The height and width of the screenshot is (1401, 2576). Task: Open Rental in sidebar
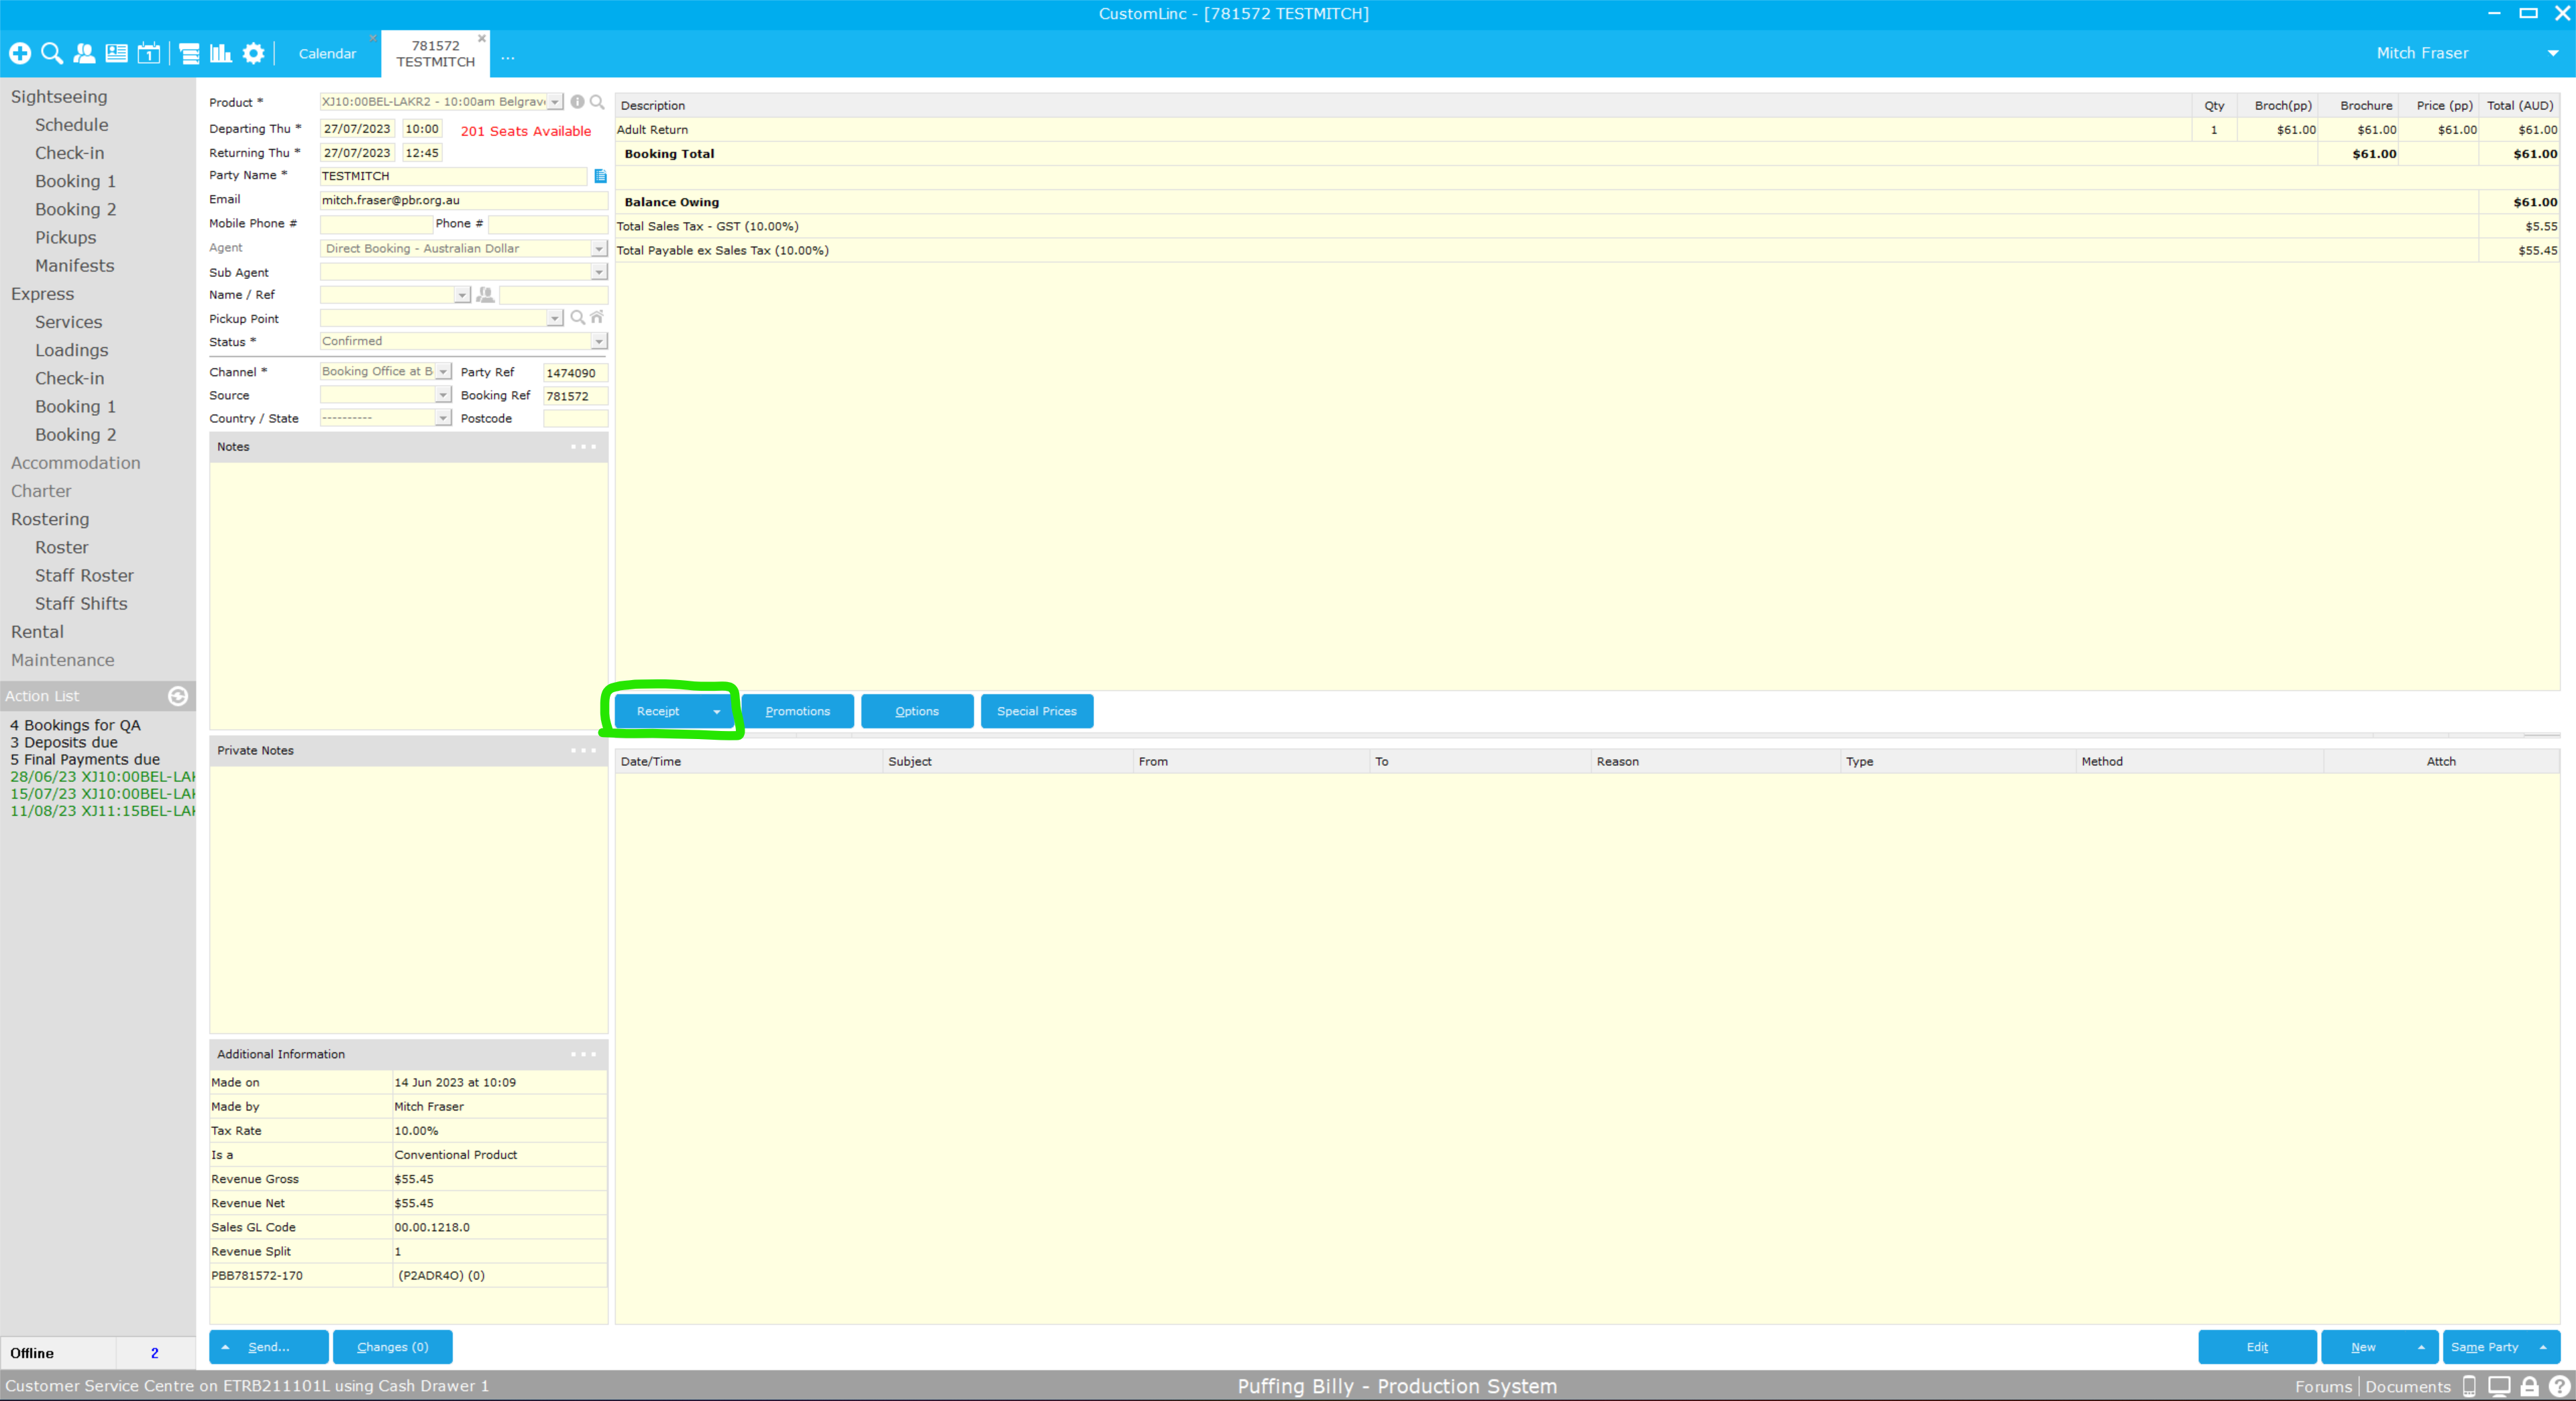click(x=37, y=632)
